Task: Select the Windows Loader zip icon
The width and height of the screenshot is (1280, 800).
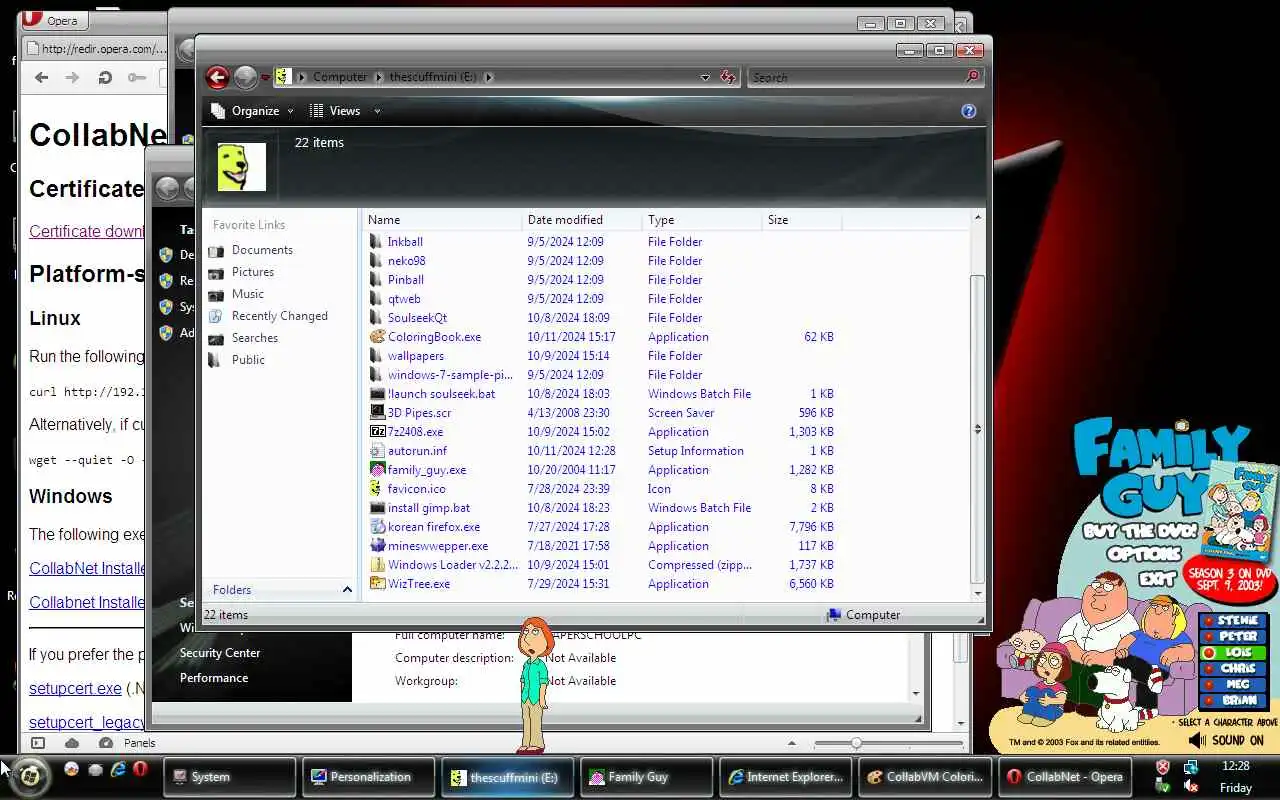Action: pos(377,564)
